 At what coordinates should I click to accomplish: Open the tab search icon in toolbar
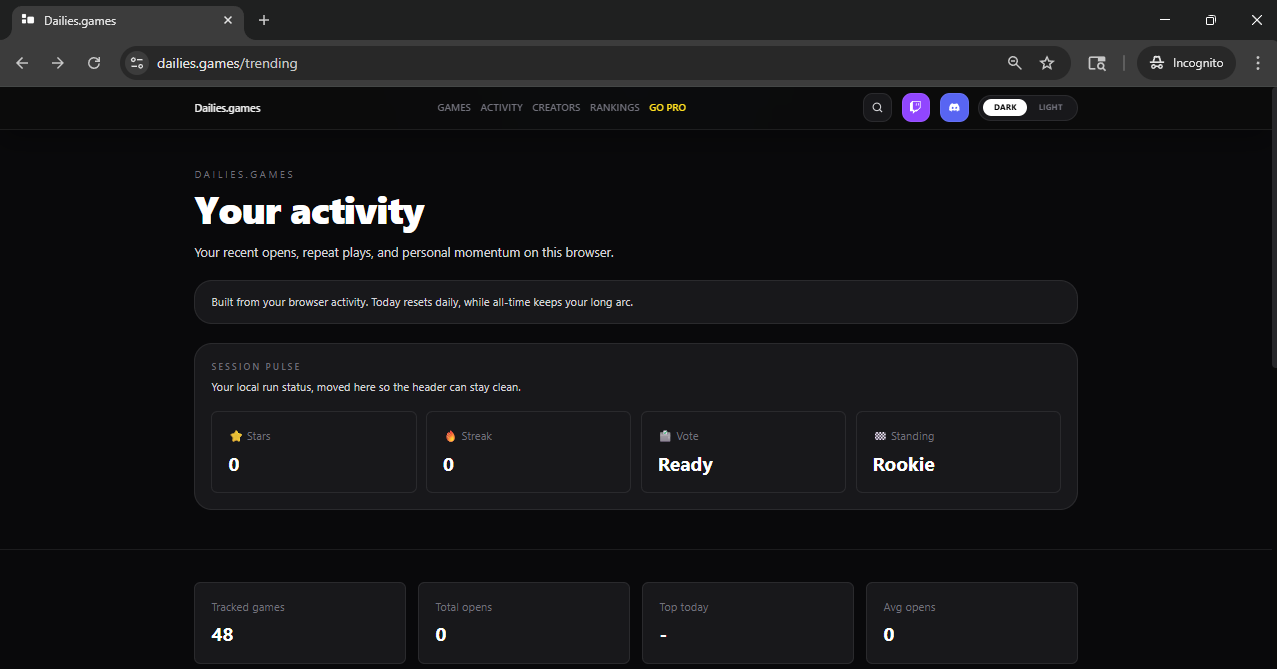click(x=1097, y=63)
